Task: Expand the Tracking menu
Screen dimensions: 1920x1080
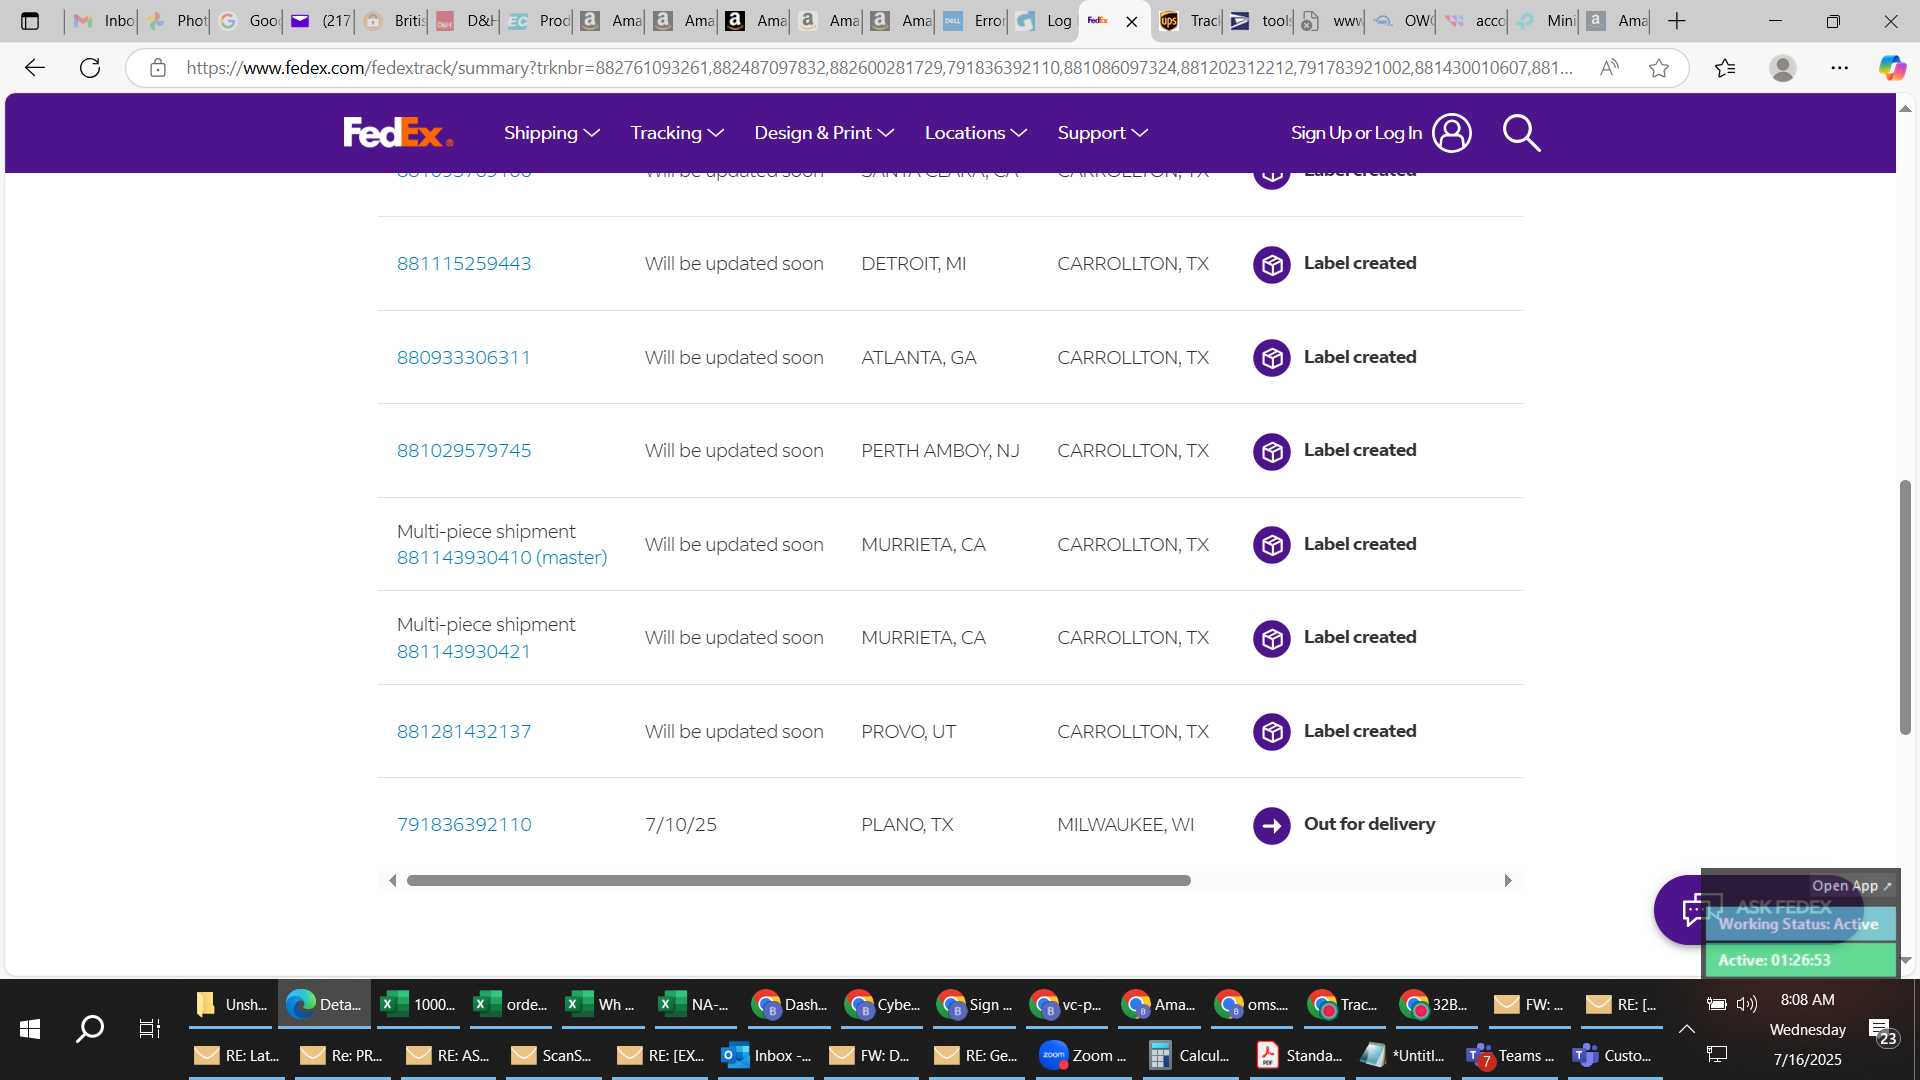Action: click(677, 133)
